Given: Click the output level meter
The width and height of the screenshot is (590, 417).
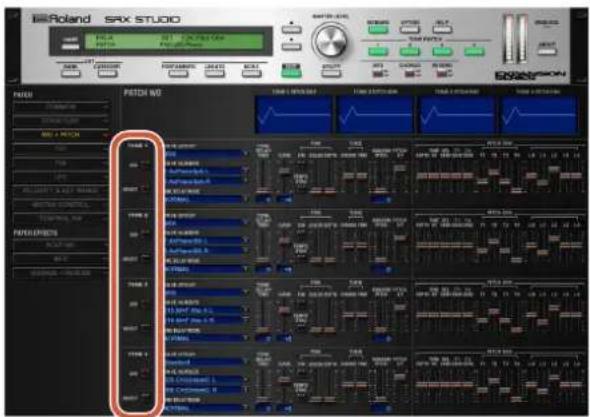Looking at the screenshot, I should pyautogui.click(x=515, y=38).
